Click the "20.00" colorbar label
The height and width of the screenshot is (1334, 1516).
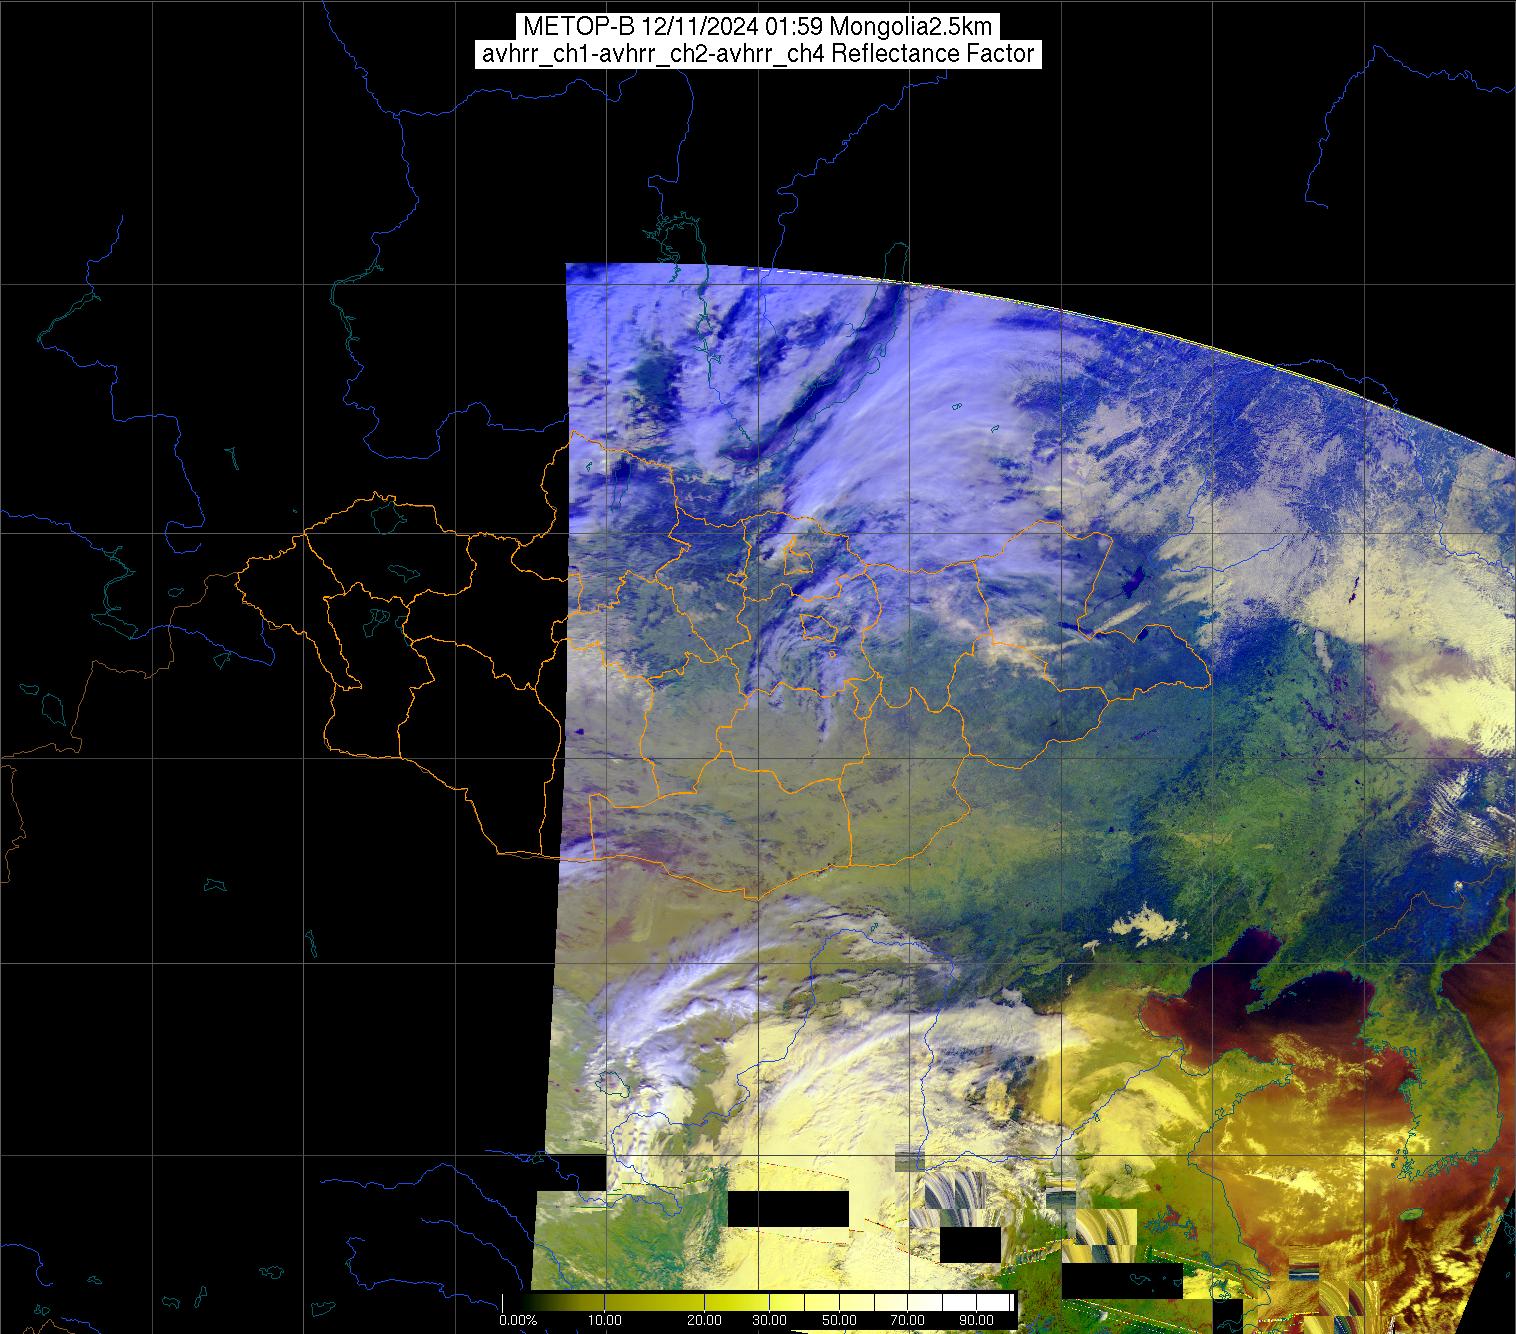click(706, 1321)
